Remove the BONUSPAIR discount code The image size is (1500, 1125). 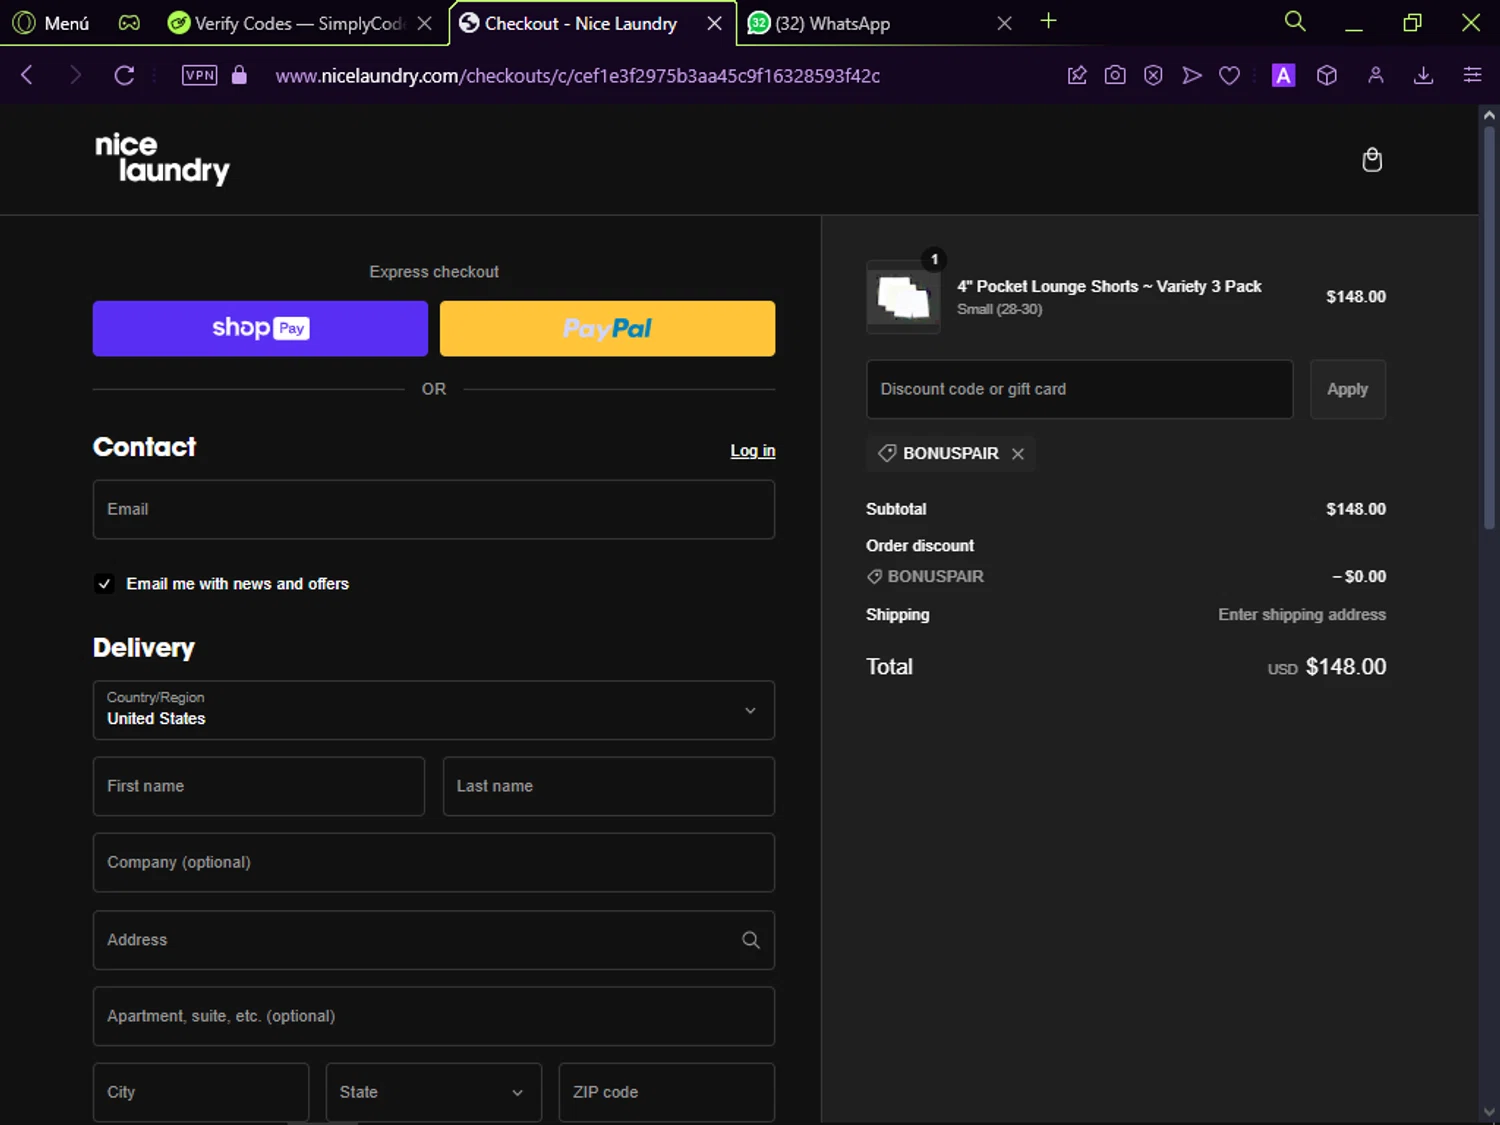(x=1018, y=454)
